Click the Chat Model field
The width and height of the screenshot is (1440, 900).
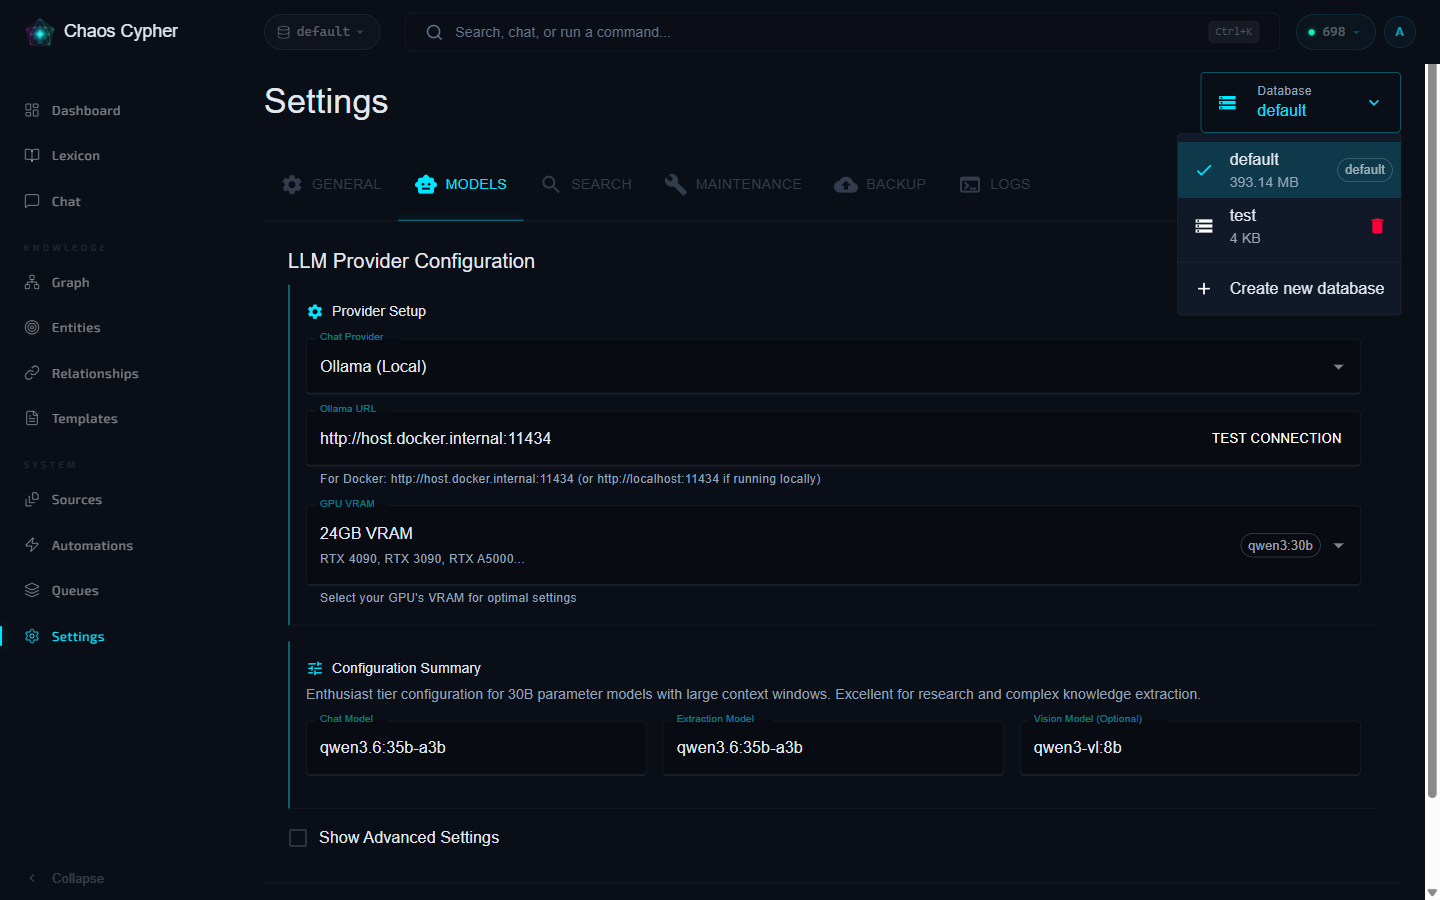476,747
